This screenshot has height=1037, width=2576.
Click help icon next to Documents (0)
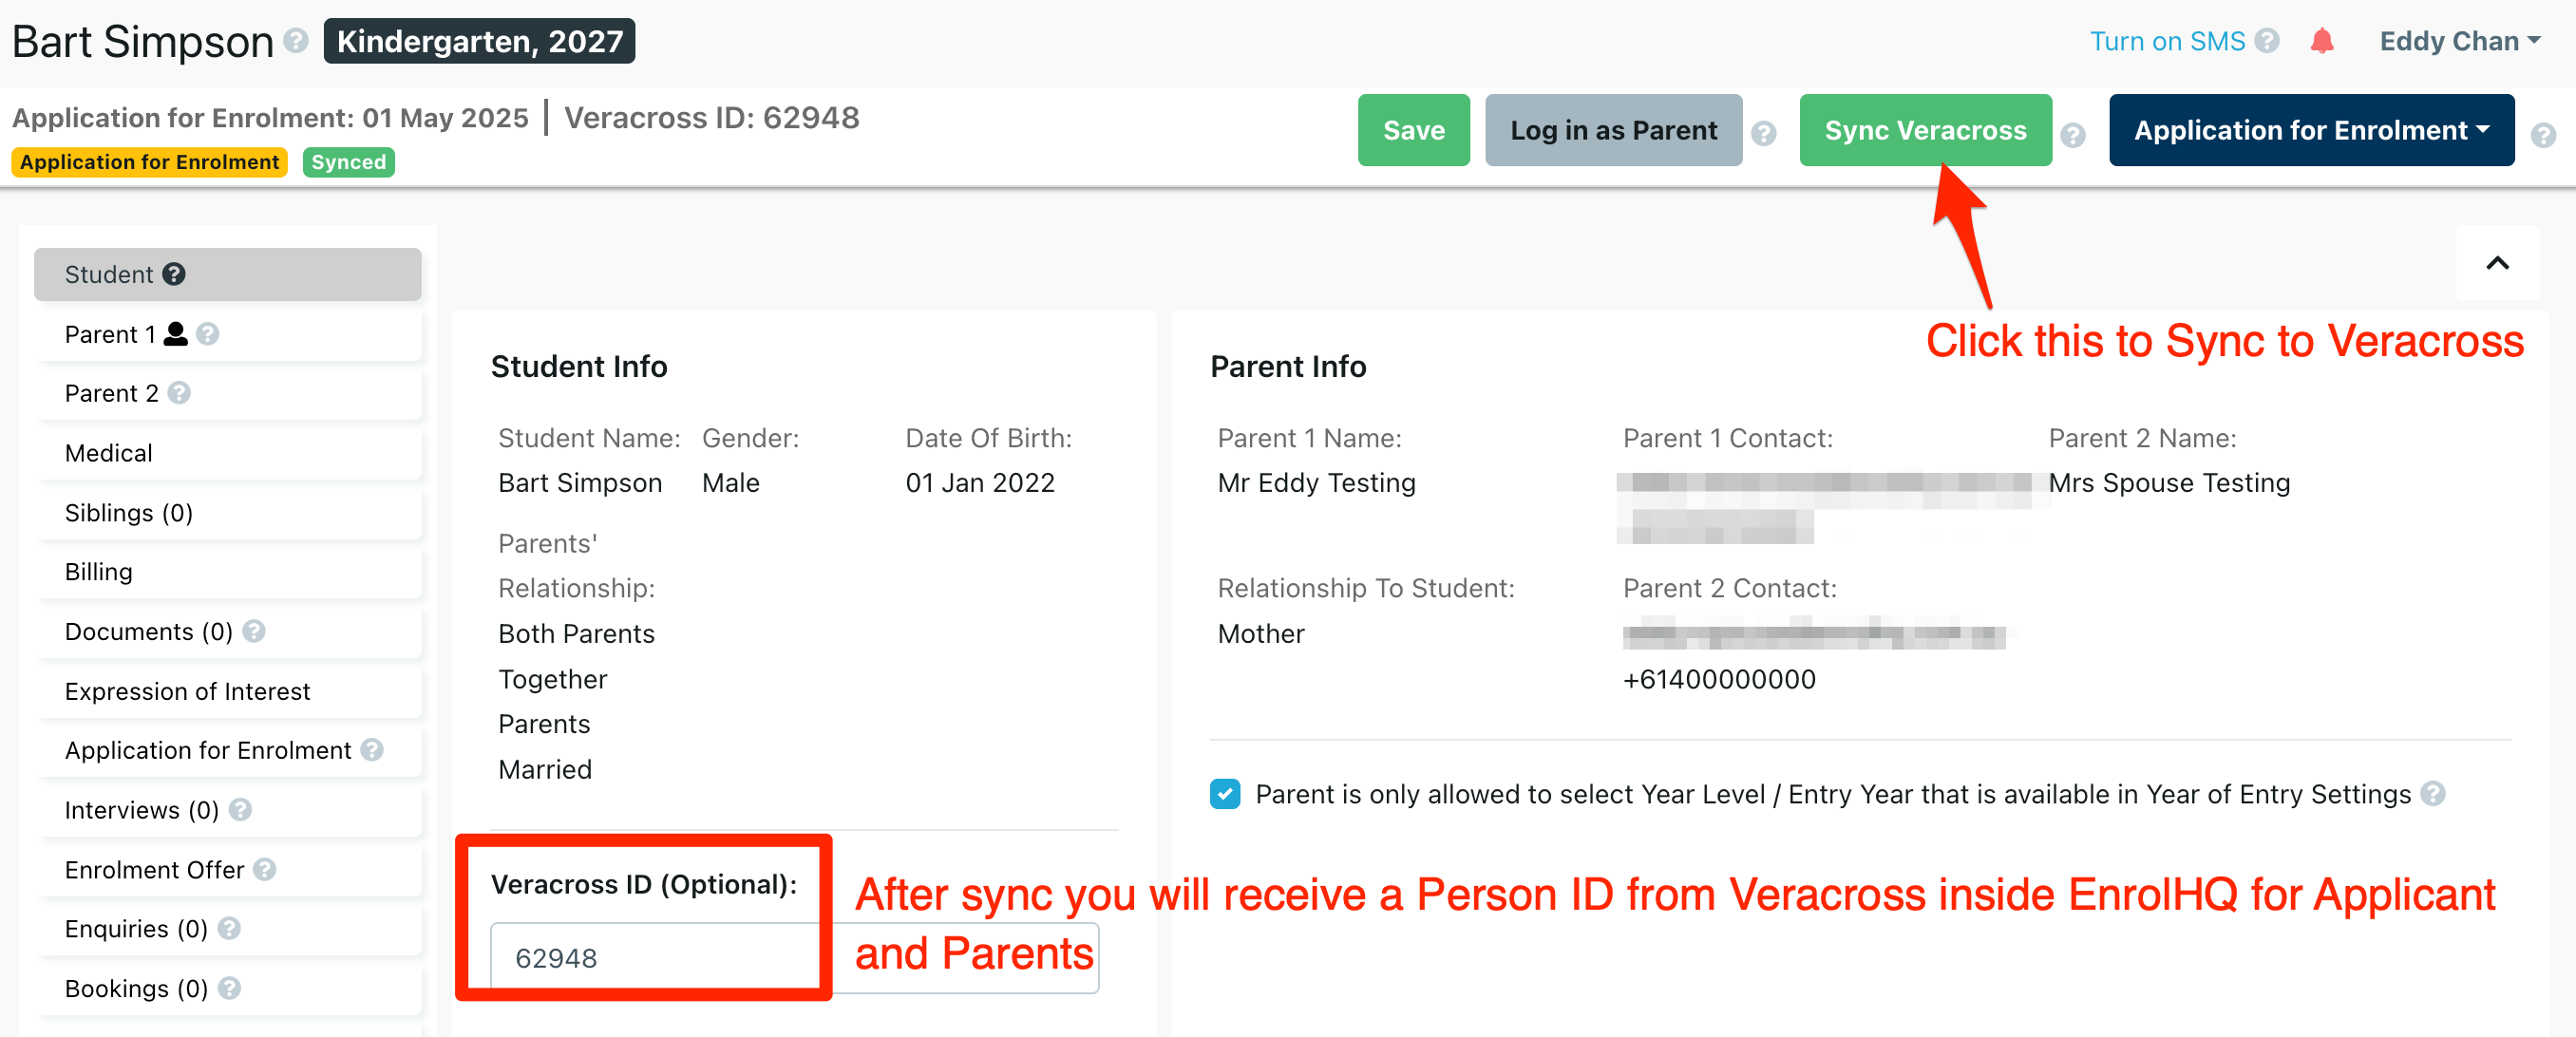254,631
